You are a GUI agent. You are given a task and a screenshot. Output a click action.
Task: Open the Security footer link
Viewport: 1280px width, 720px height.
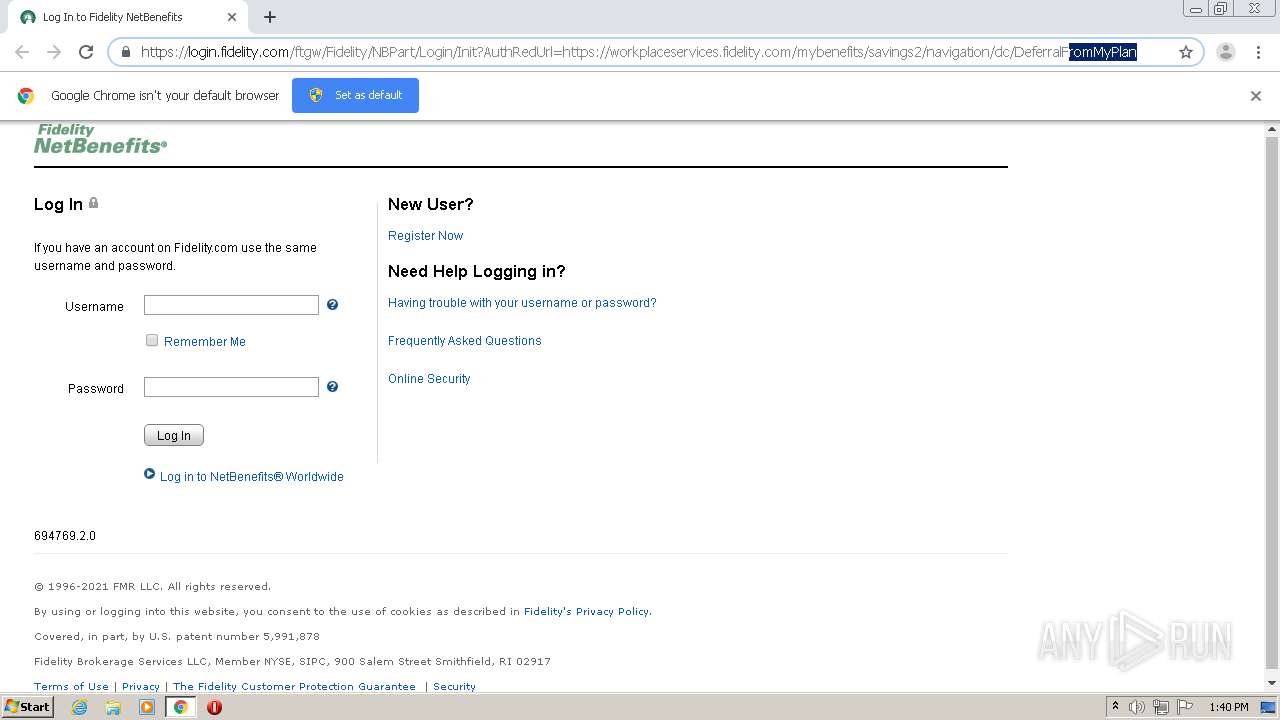tap(454, 687)
